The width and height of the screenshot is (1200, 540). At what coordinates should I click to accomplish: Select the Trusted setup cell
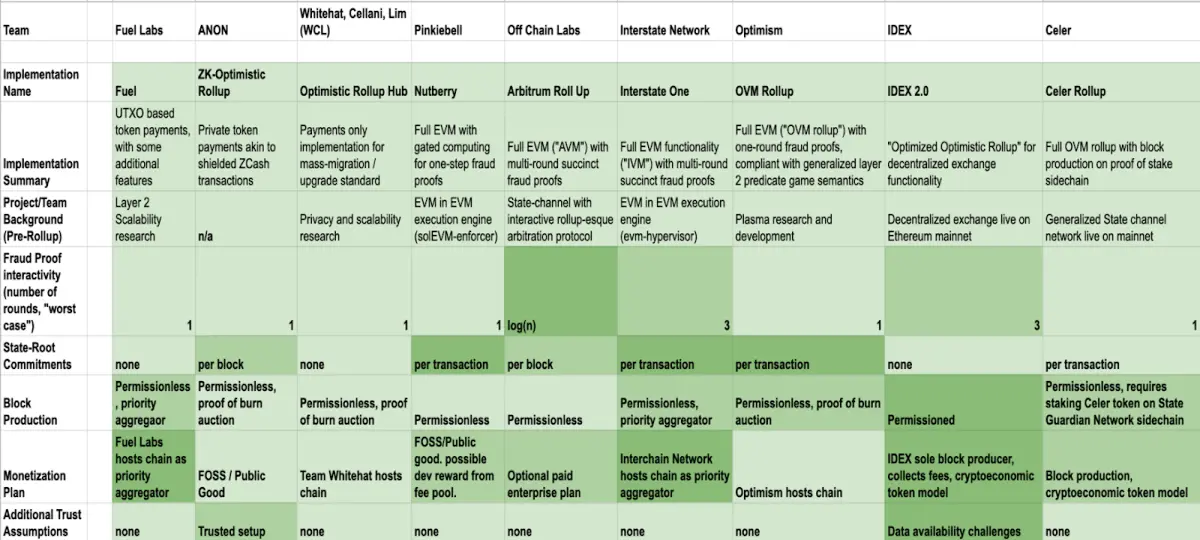click(x=245, y=522)
